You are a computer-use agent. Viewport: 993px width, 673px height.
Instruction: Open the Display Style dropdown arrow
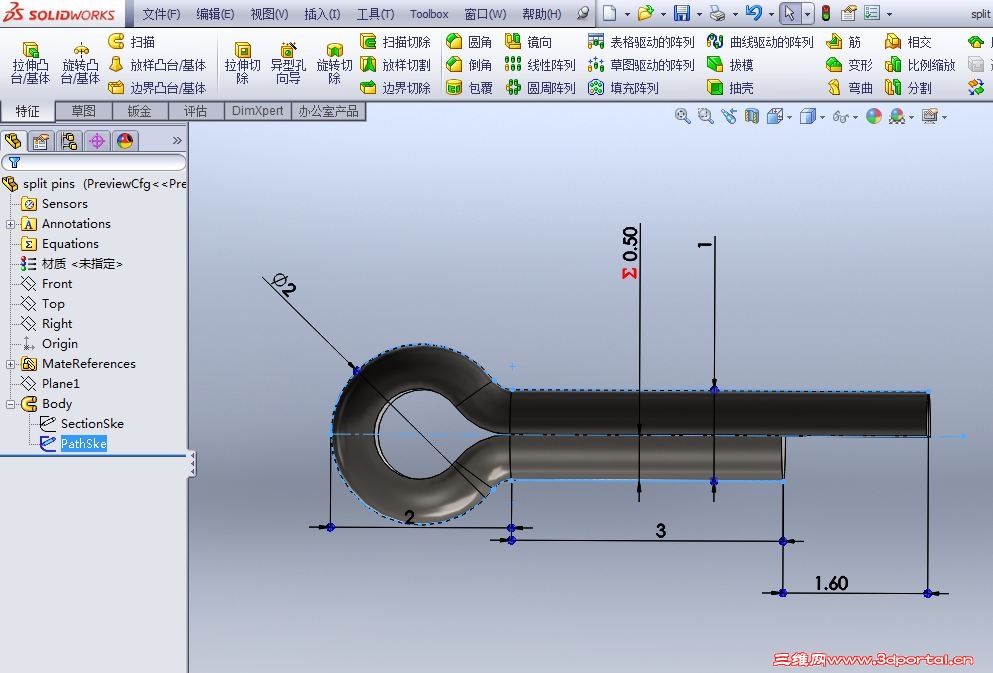[822, 117]
